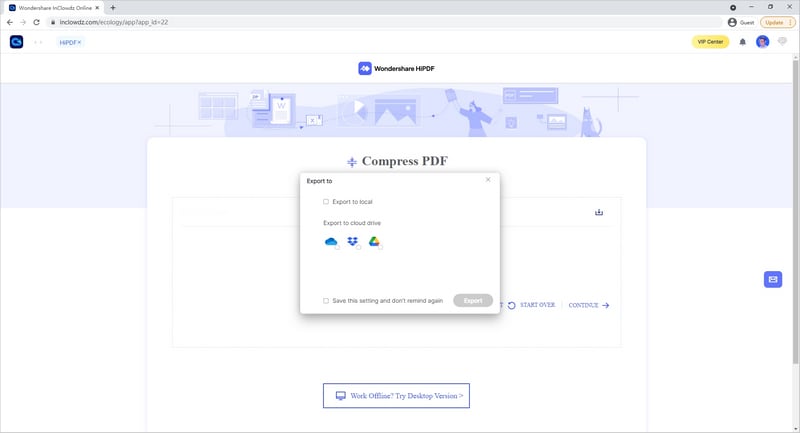The height and width of the screenshot is (433, 800).
Task: Select the Wondershare InClowdz Online browser tab
Action: (x=54, y=8)
